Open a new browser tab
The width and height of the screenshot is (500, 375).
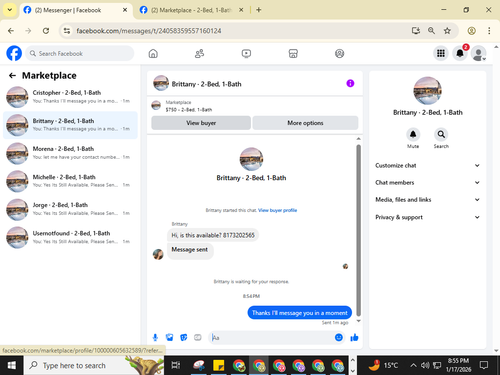pos(258,10)
